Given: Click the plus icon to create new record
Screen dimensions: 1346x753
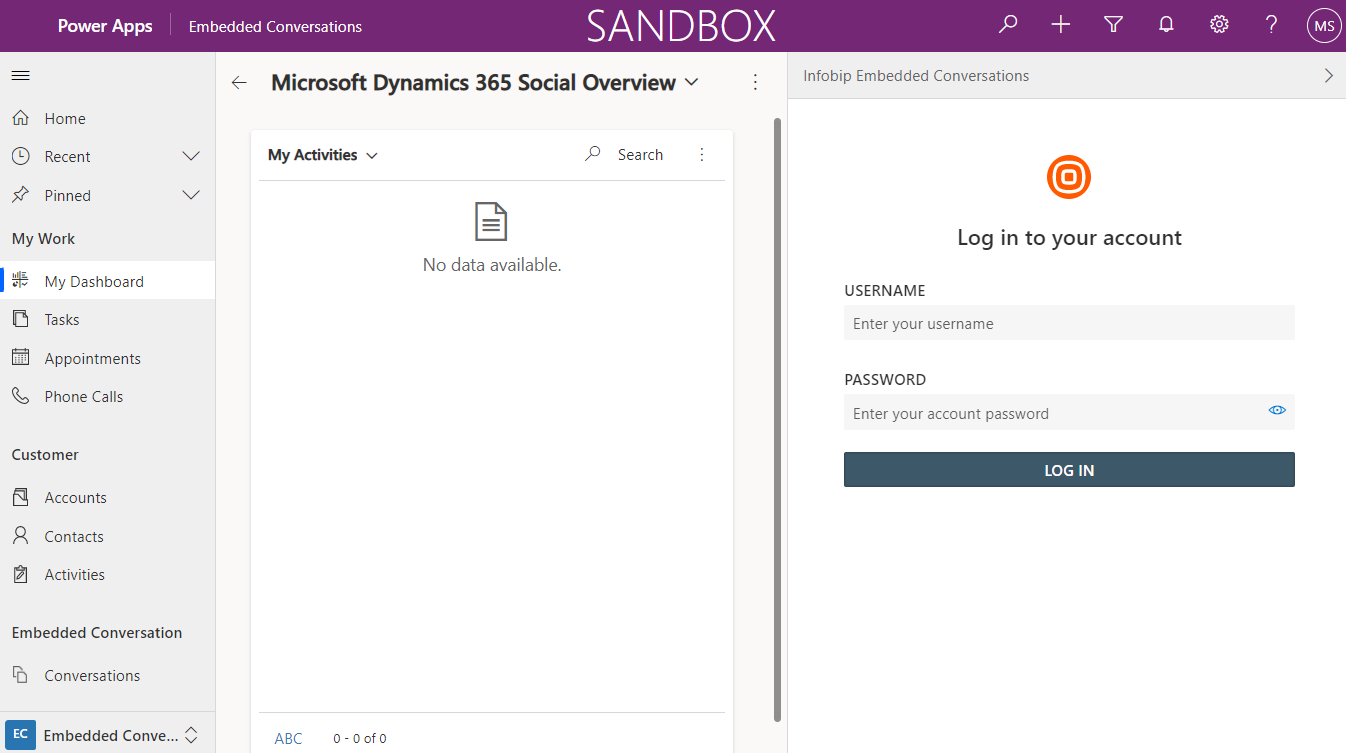Looking at the screenshot, I should click(x=1061, y=25).
